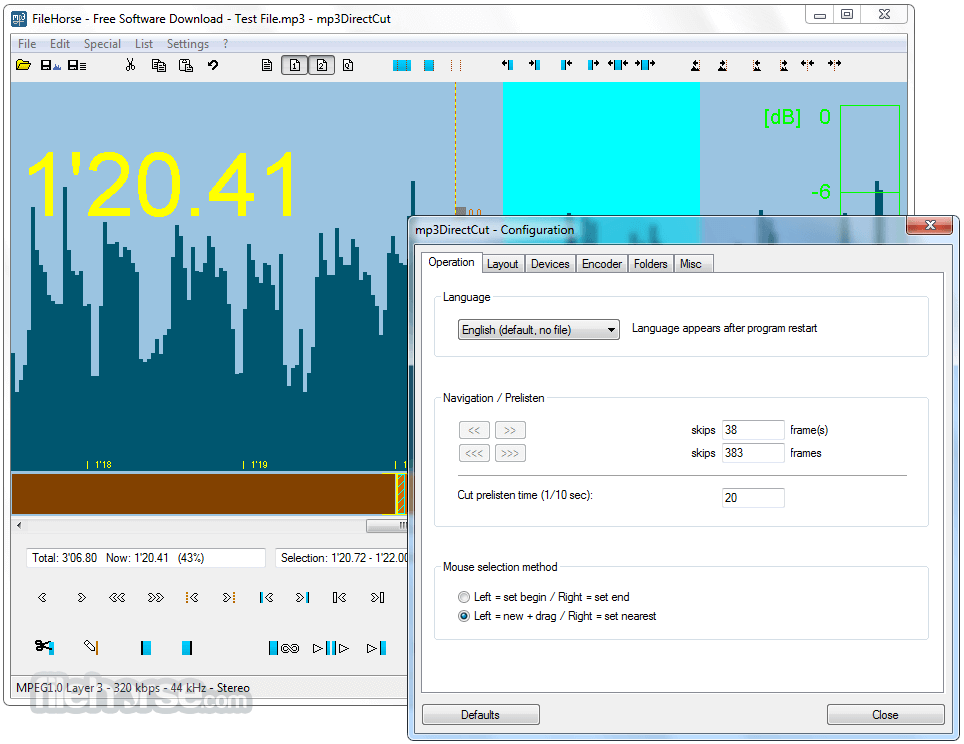Click the plain document icon in toolbar
964x744 pixels.
point(267,65)
